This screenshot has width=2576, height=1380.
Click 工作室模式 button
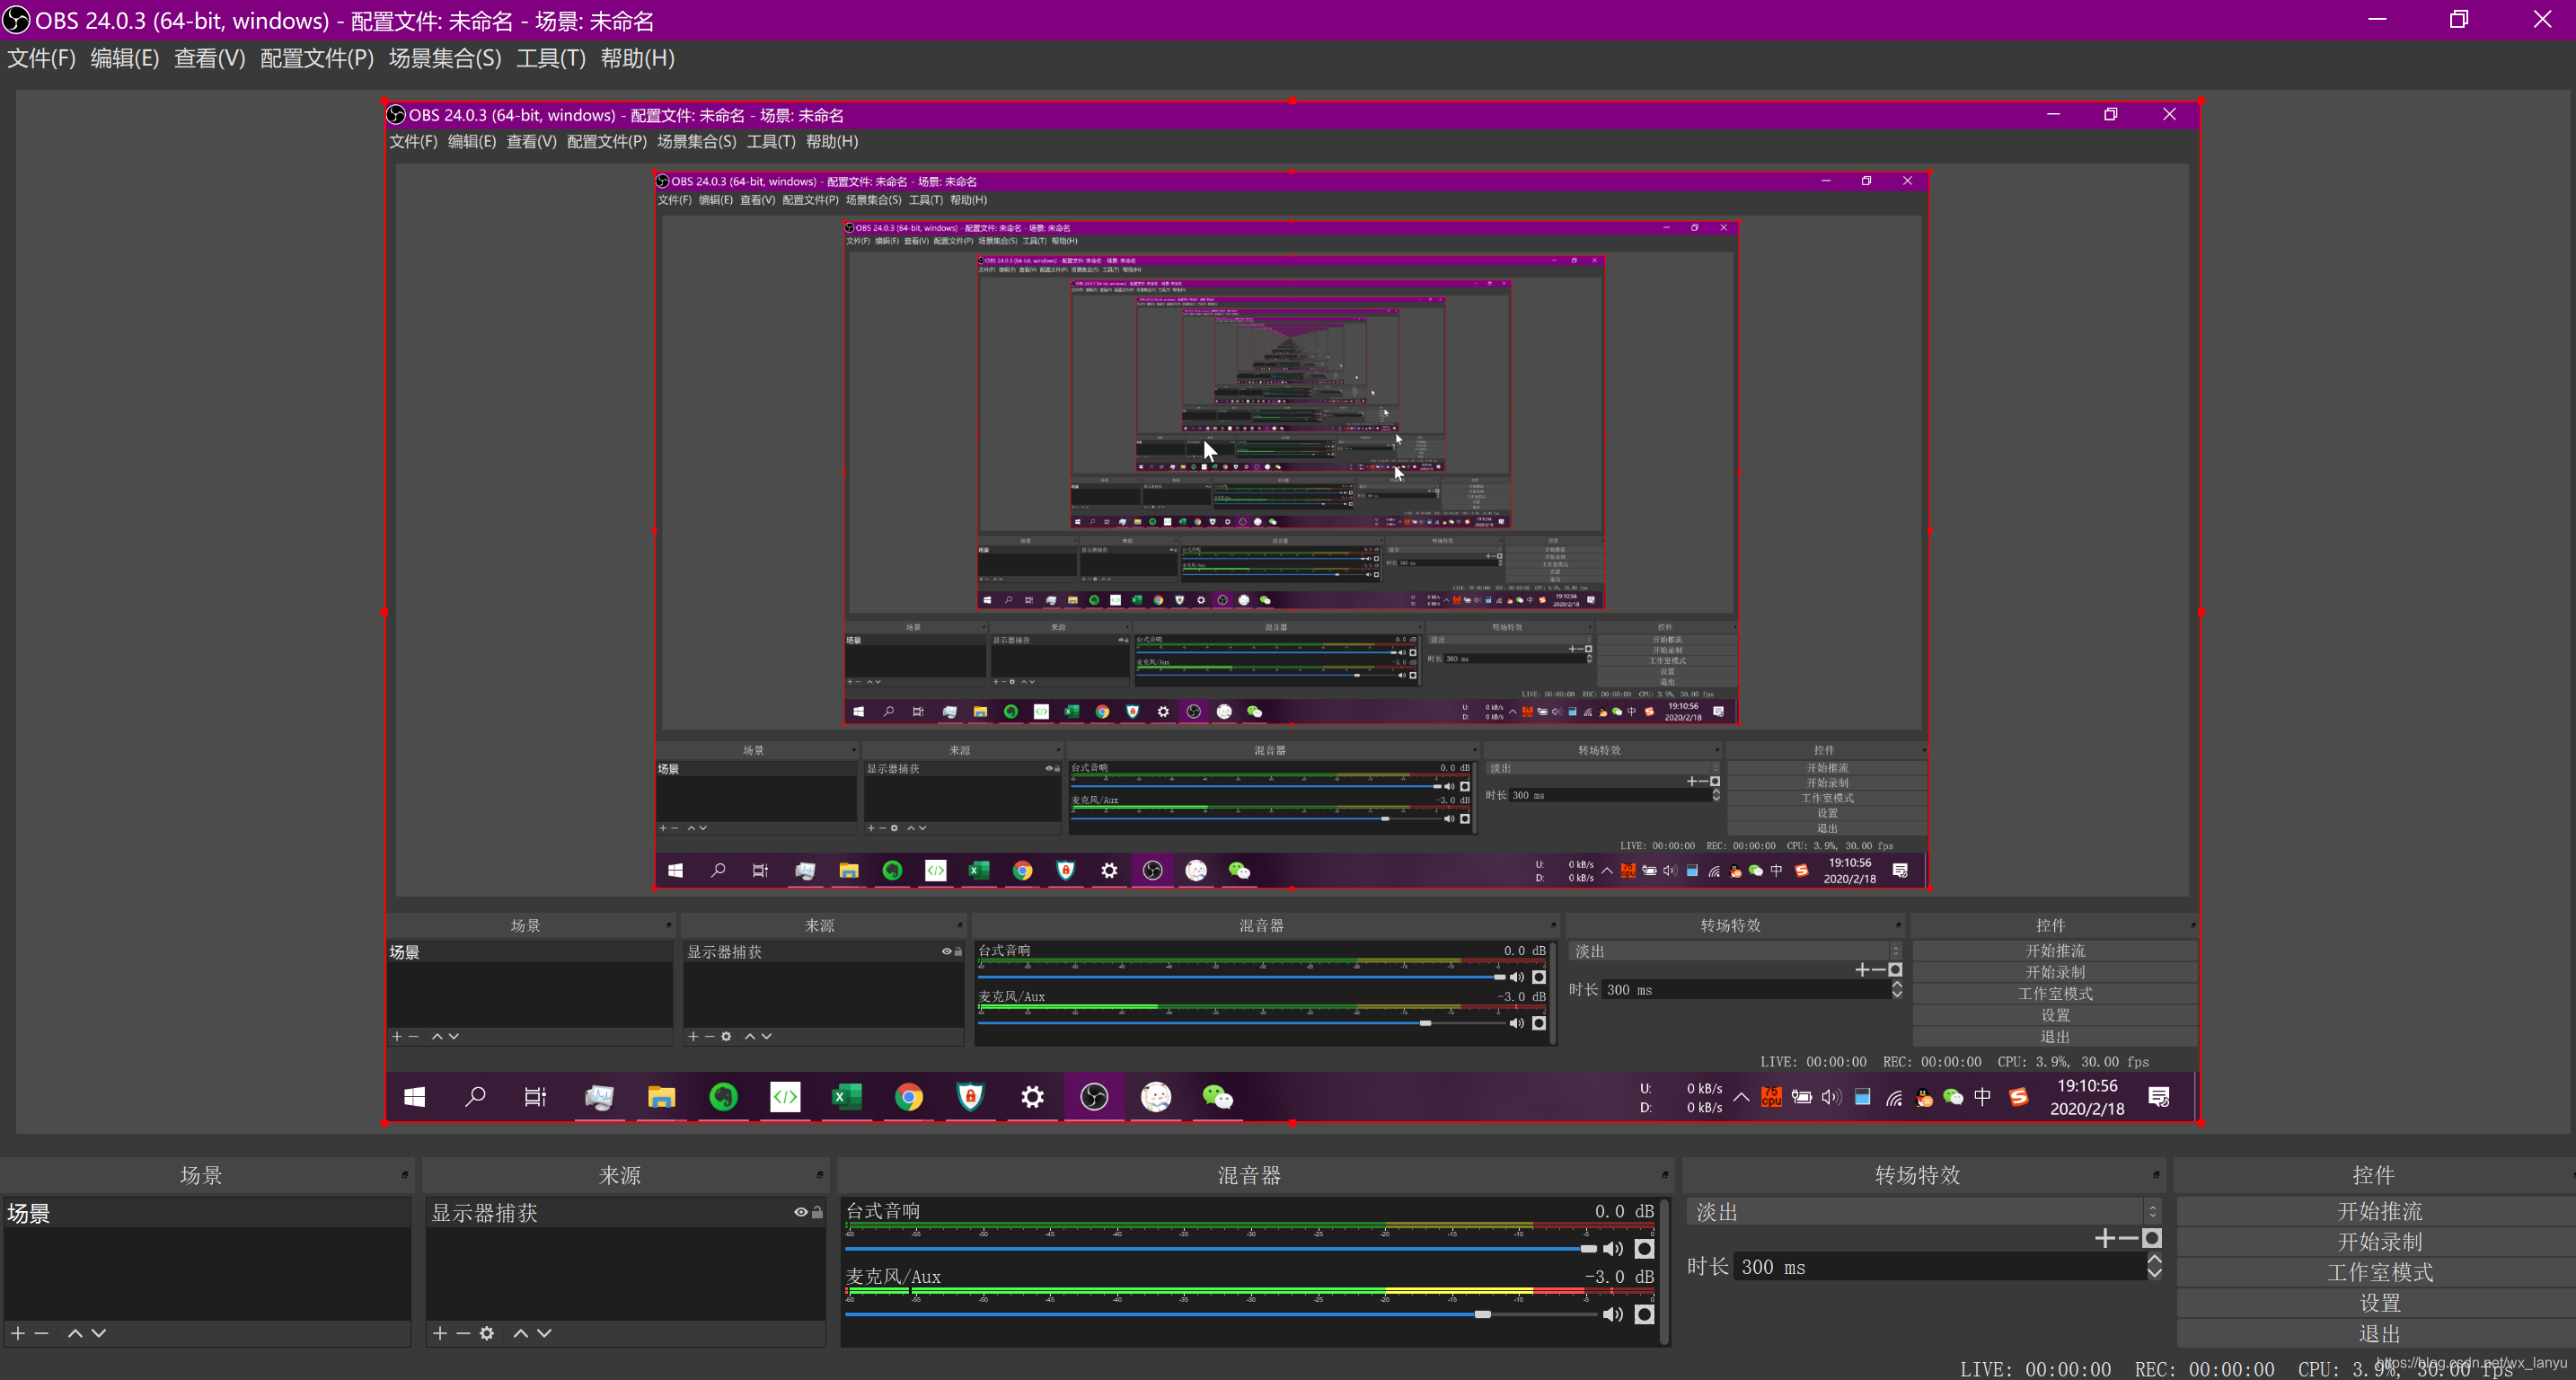pyautogui.click(x=2379, y=1273)
